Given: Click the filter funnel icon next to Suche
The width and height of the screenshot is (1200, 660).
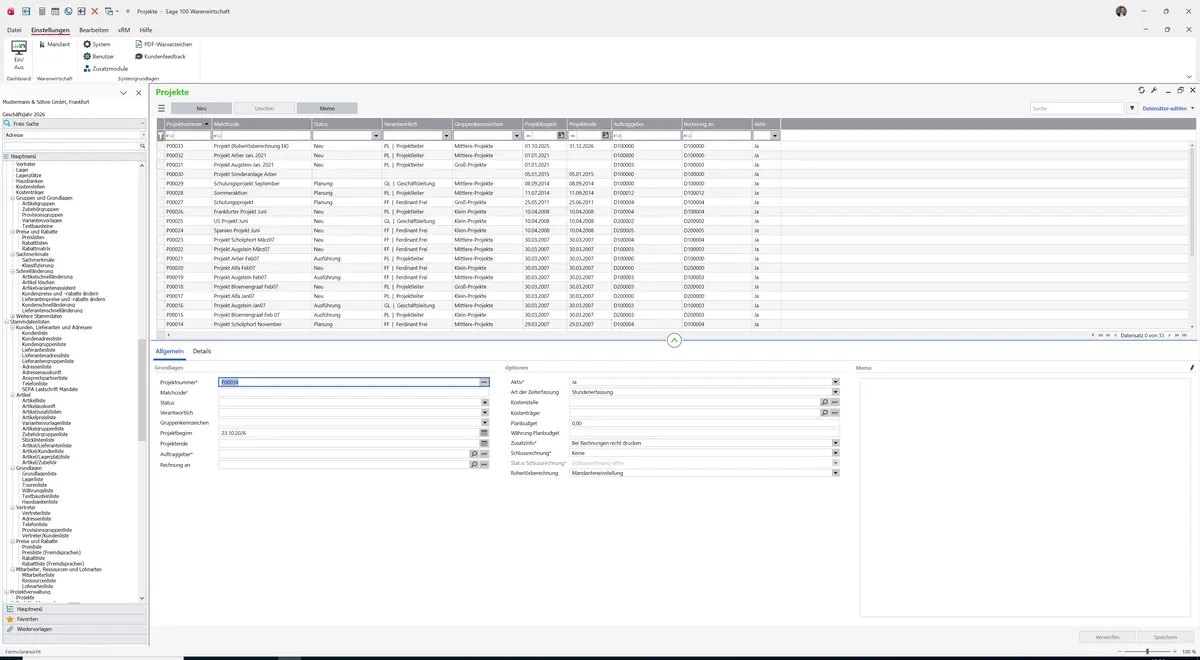Looking at the screenshot, I should [x=1132, y=108].
